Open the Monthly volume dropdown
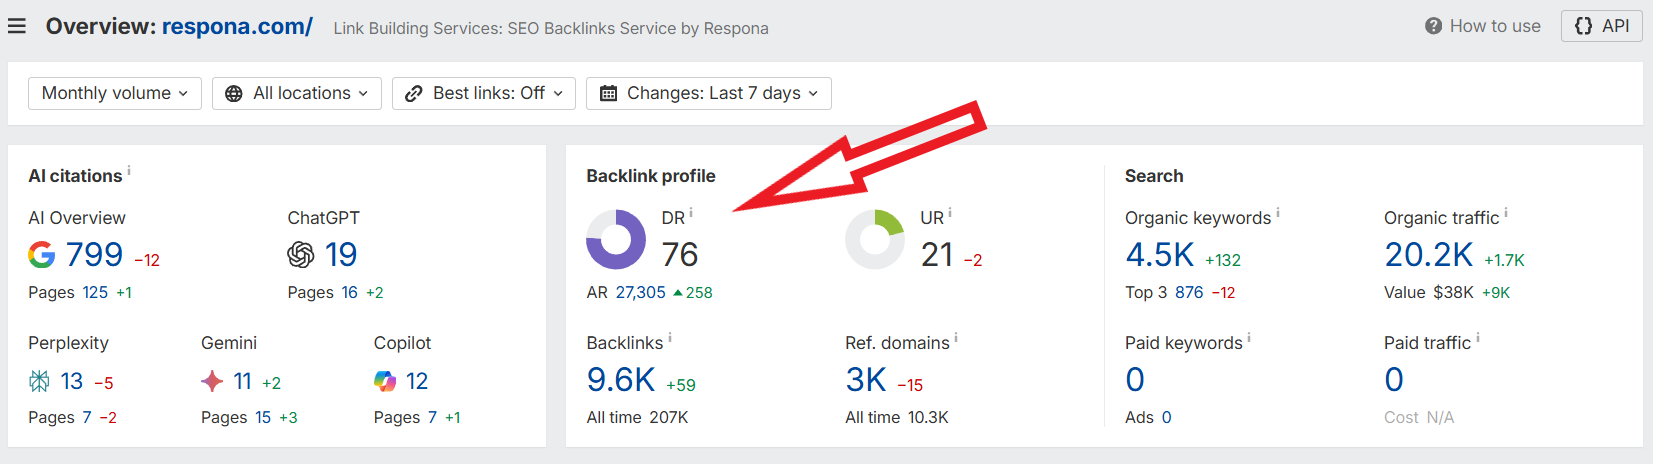Screen dimensions: 1653x464 tap(115, 93)
